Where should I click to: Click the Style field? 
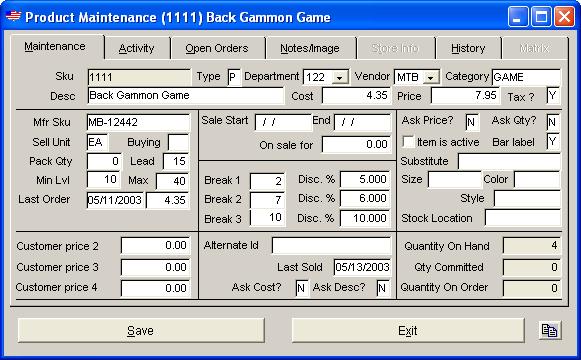527,199
